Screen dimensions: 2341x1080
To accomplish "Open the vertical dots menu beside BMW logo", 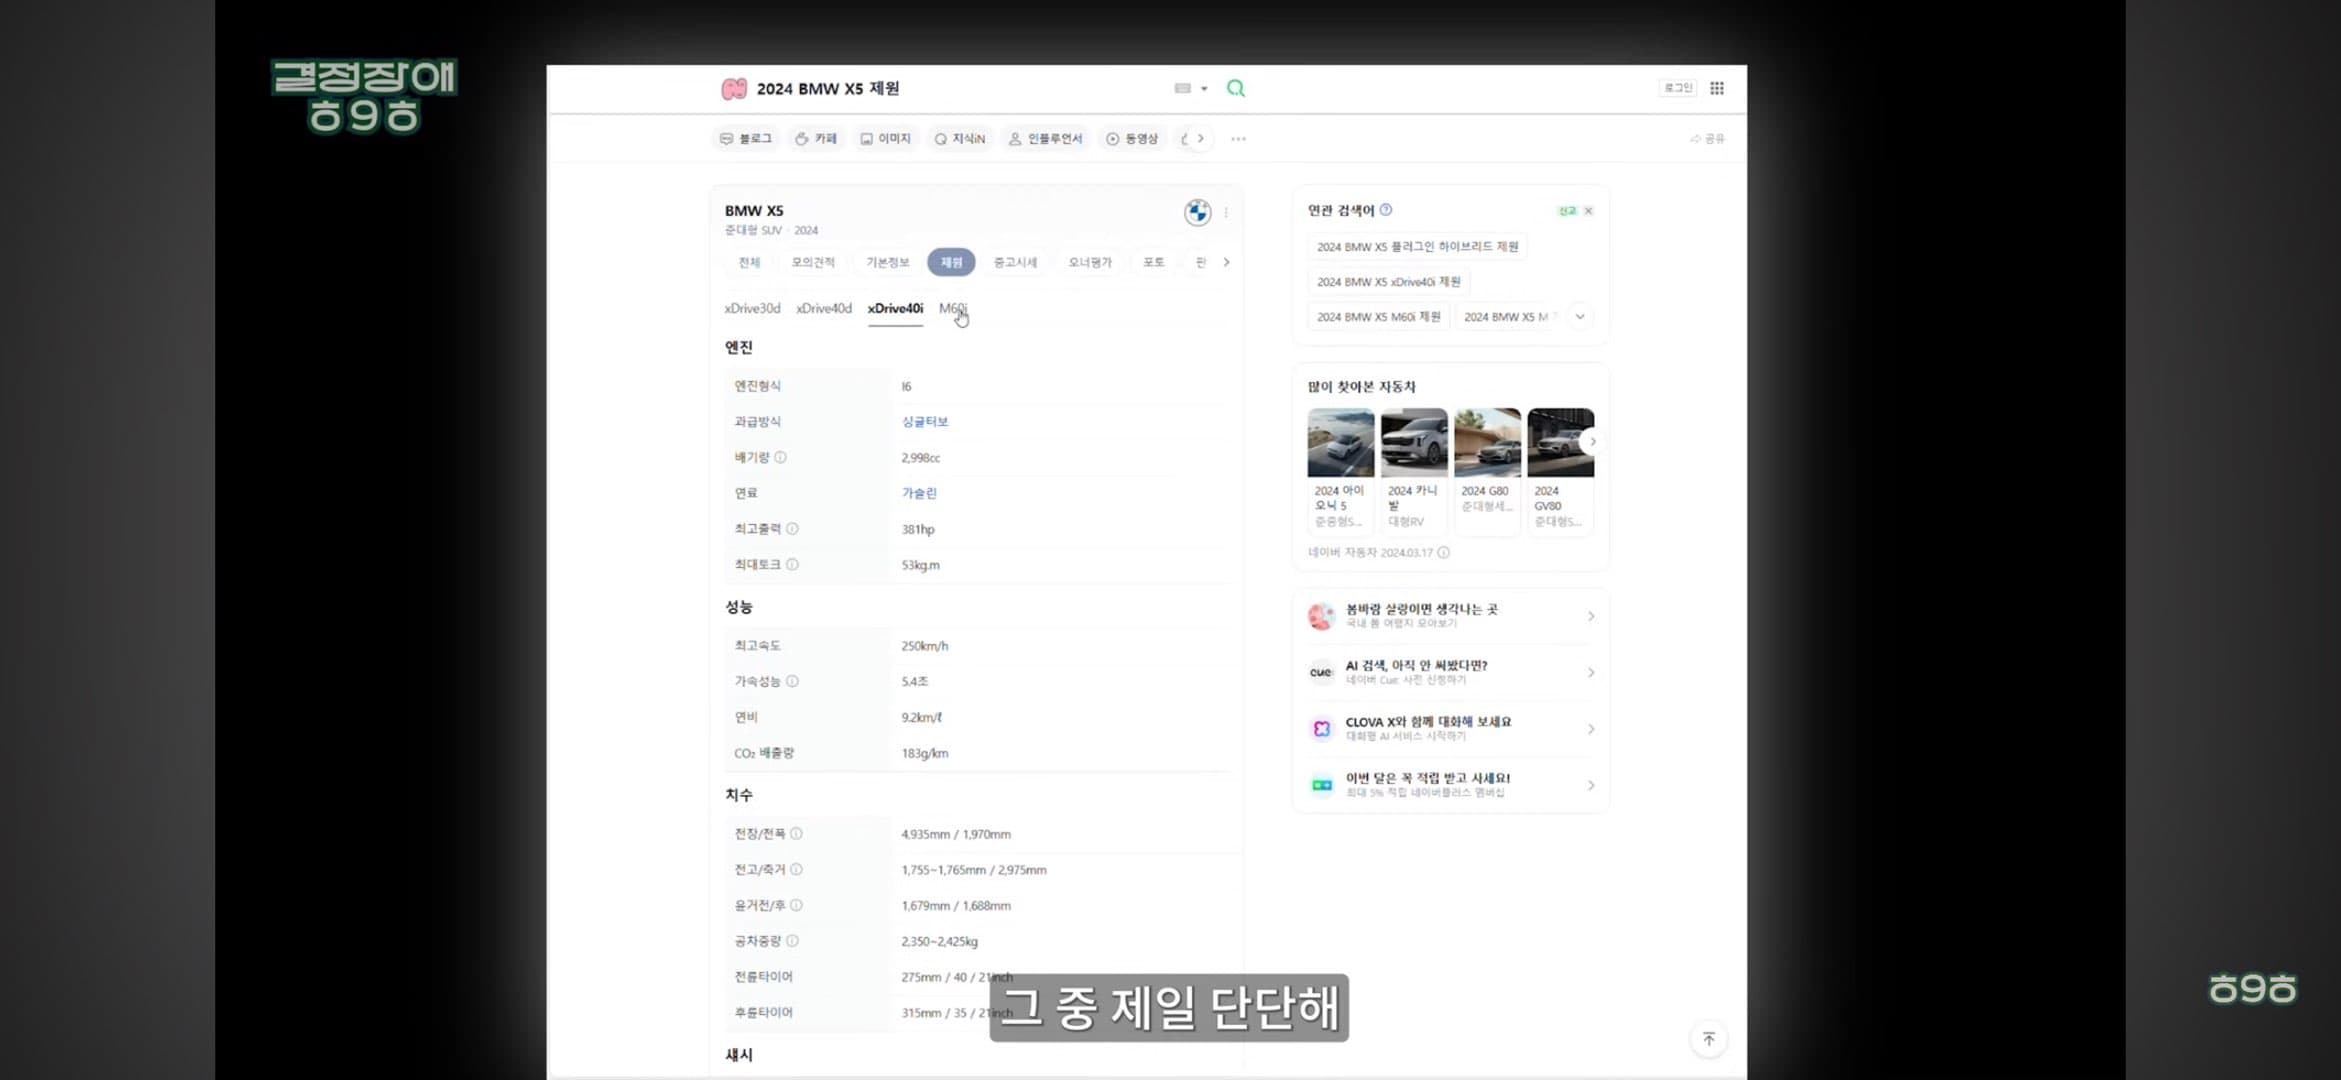I will click(1226, 212).
